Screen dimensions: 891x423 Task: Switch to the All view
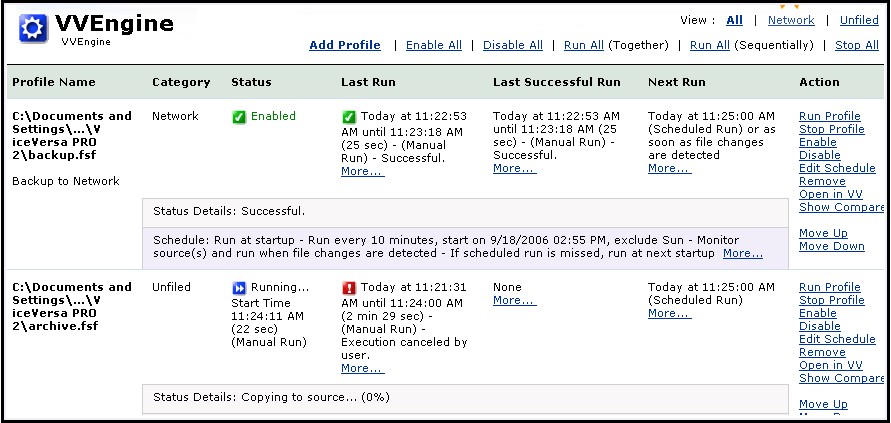point(734,20)
